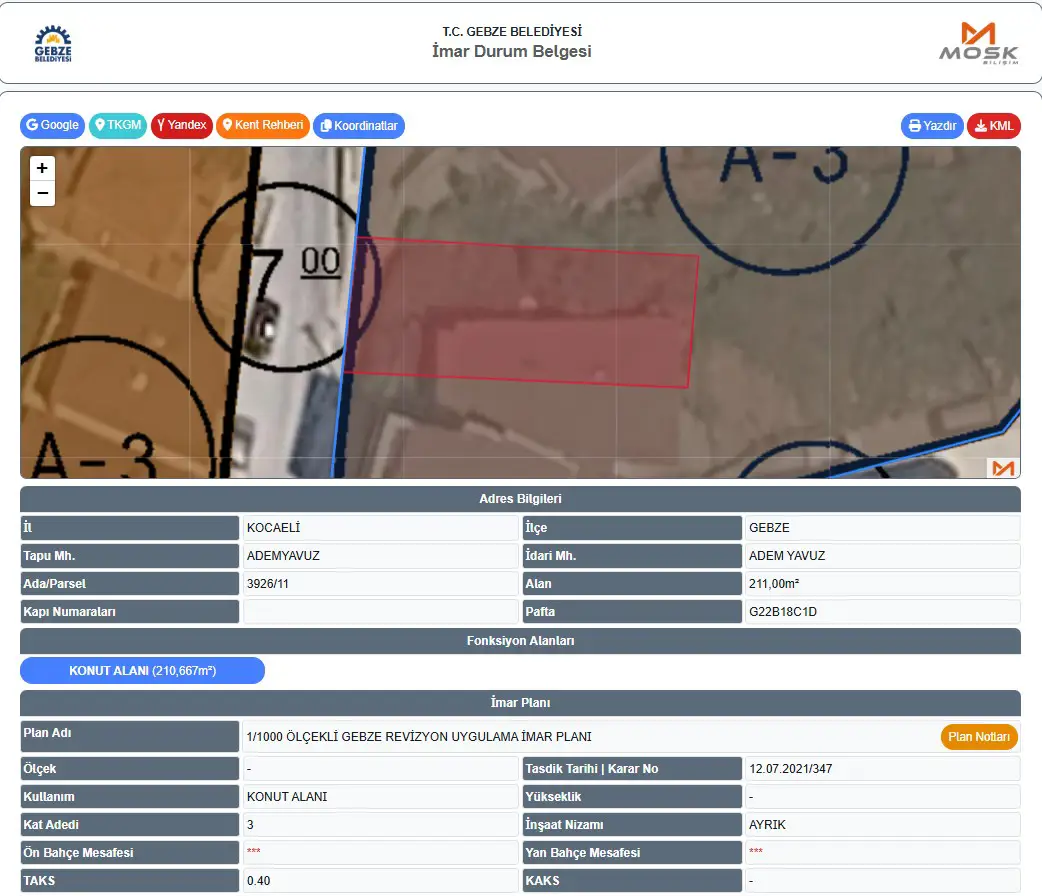Click the İlçe value GEBZE
The height and width of the screenshot is (896, 1042).
click(x=769, y=528)
